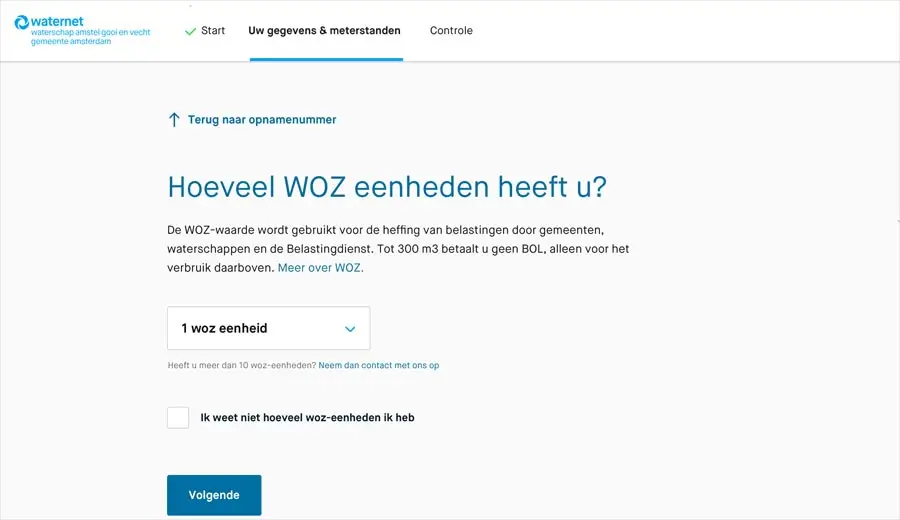Click the waterschap amstel gooi en vecht tagline

(x=91, y=33)
